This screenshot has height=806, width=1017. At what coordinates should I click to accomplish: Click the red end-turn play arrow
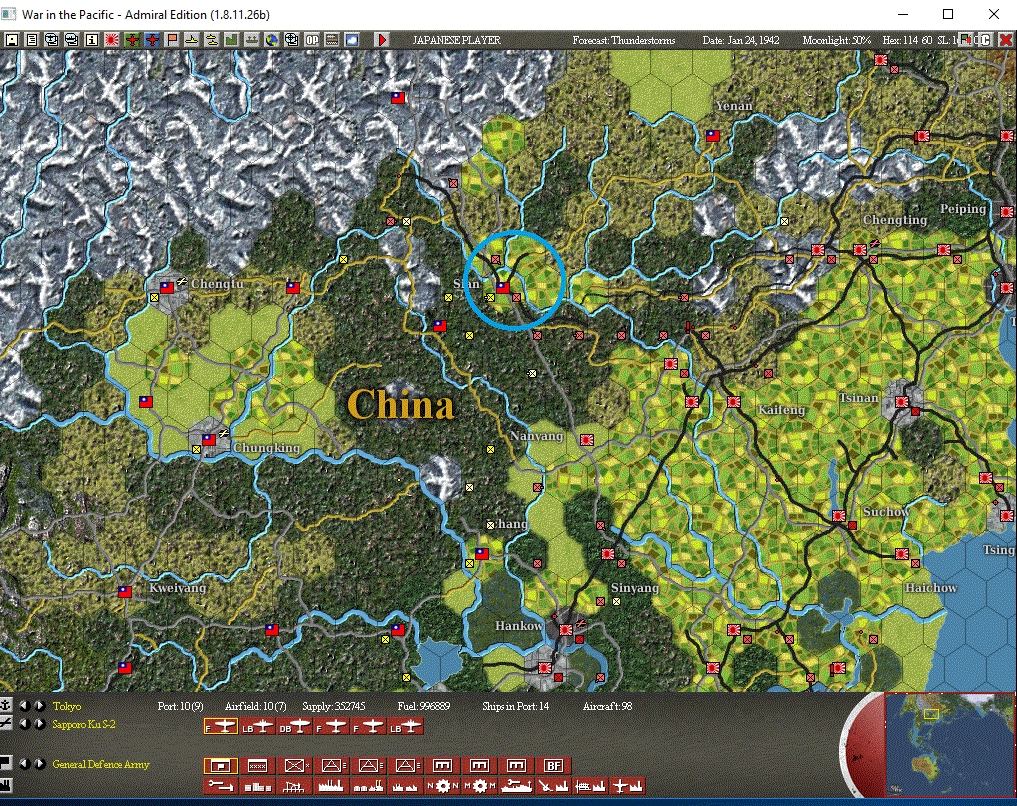(382, 40)
